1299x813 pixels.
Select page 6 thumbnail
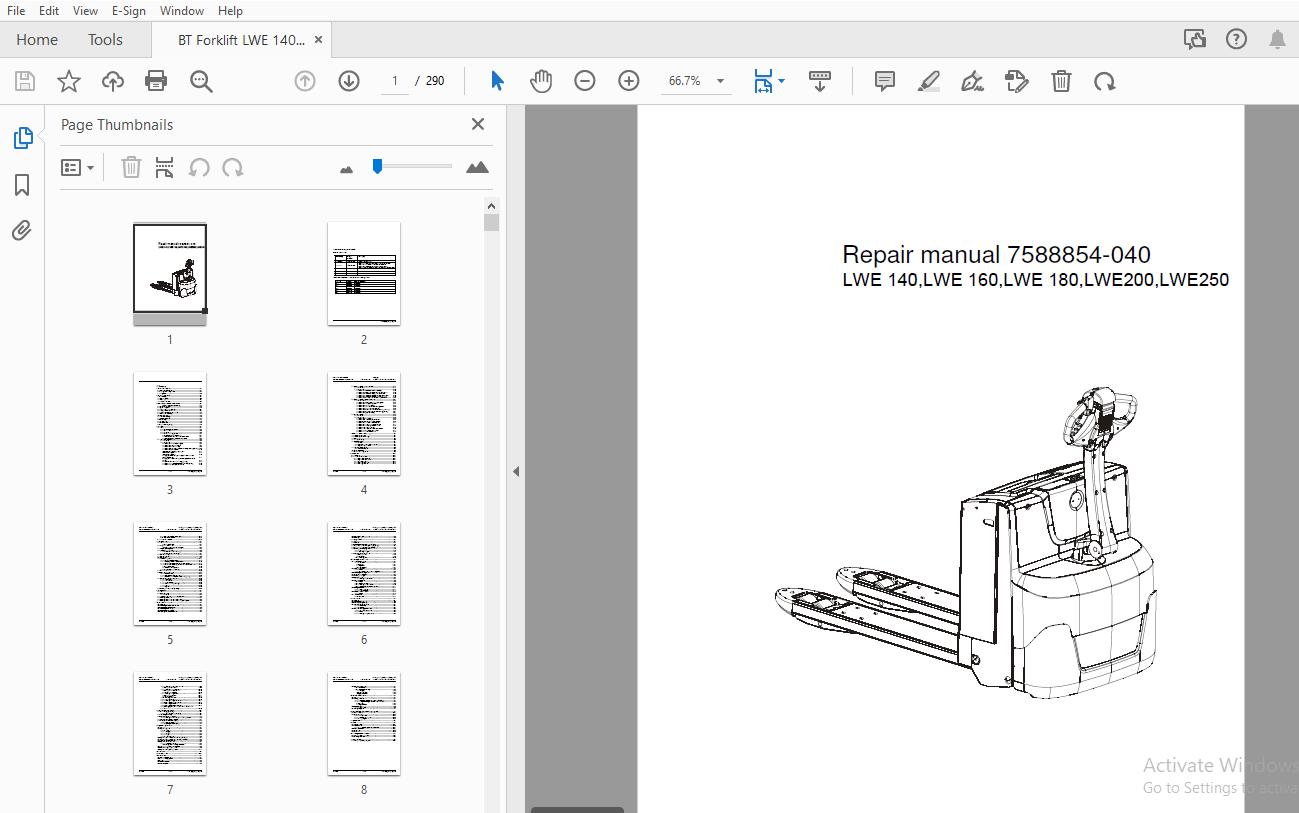click(364, 573)
